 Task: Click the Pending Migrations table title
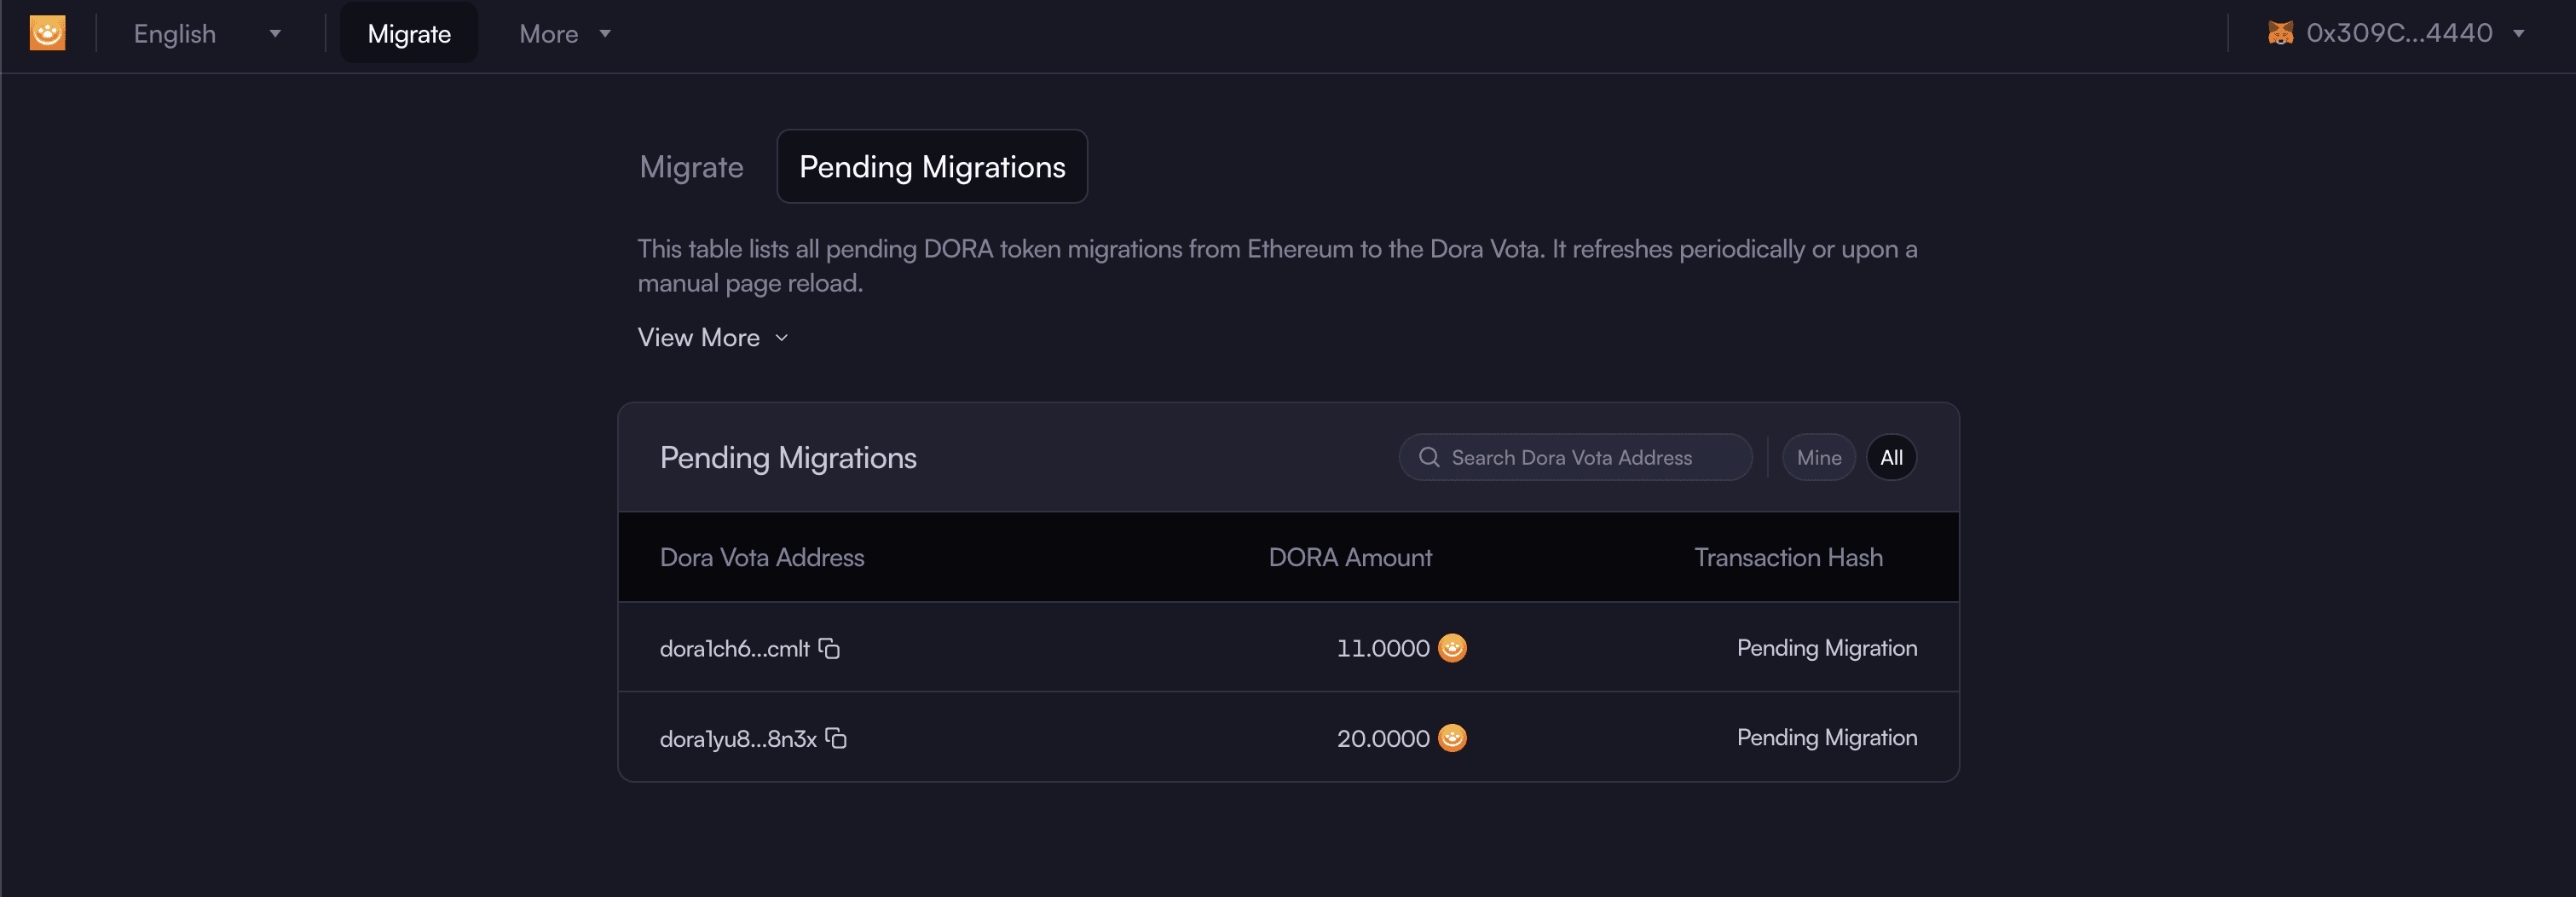coord(788,458)
